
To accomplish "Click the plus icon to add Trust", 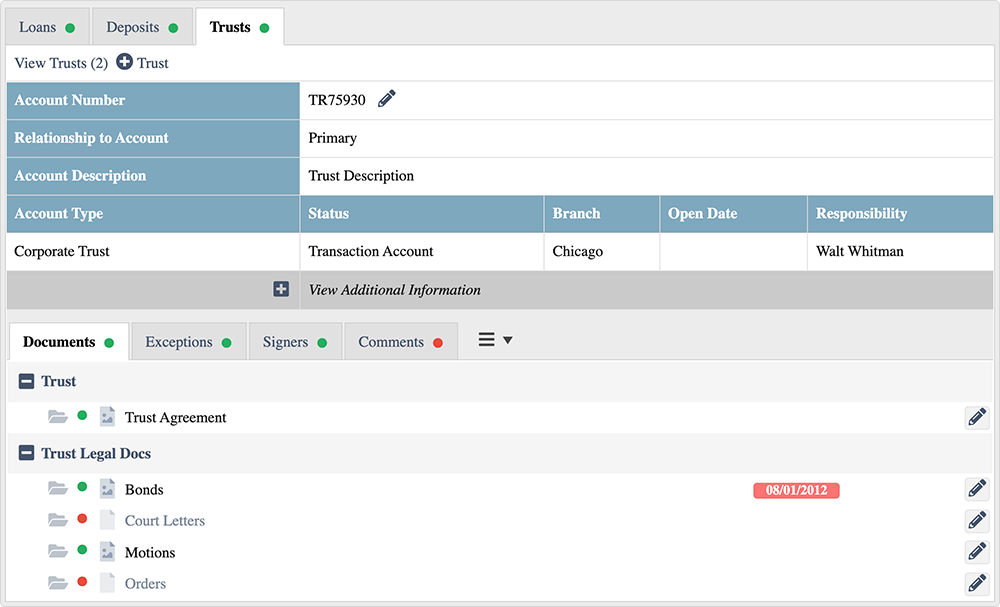I will pyautogui.click(x=125, y=63).
